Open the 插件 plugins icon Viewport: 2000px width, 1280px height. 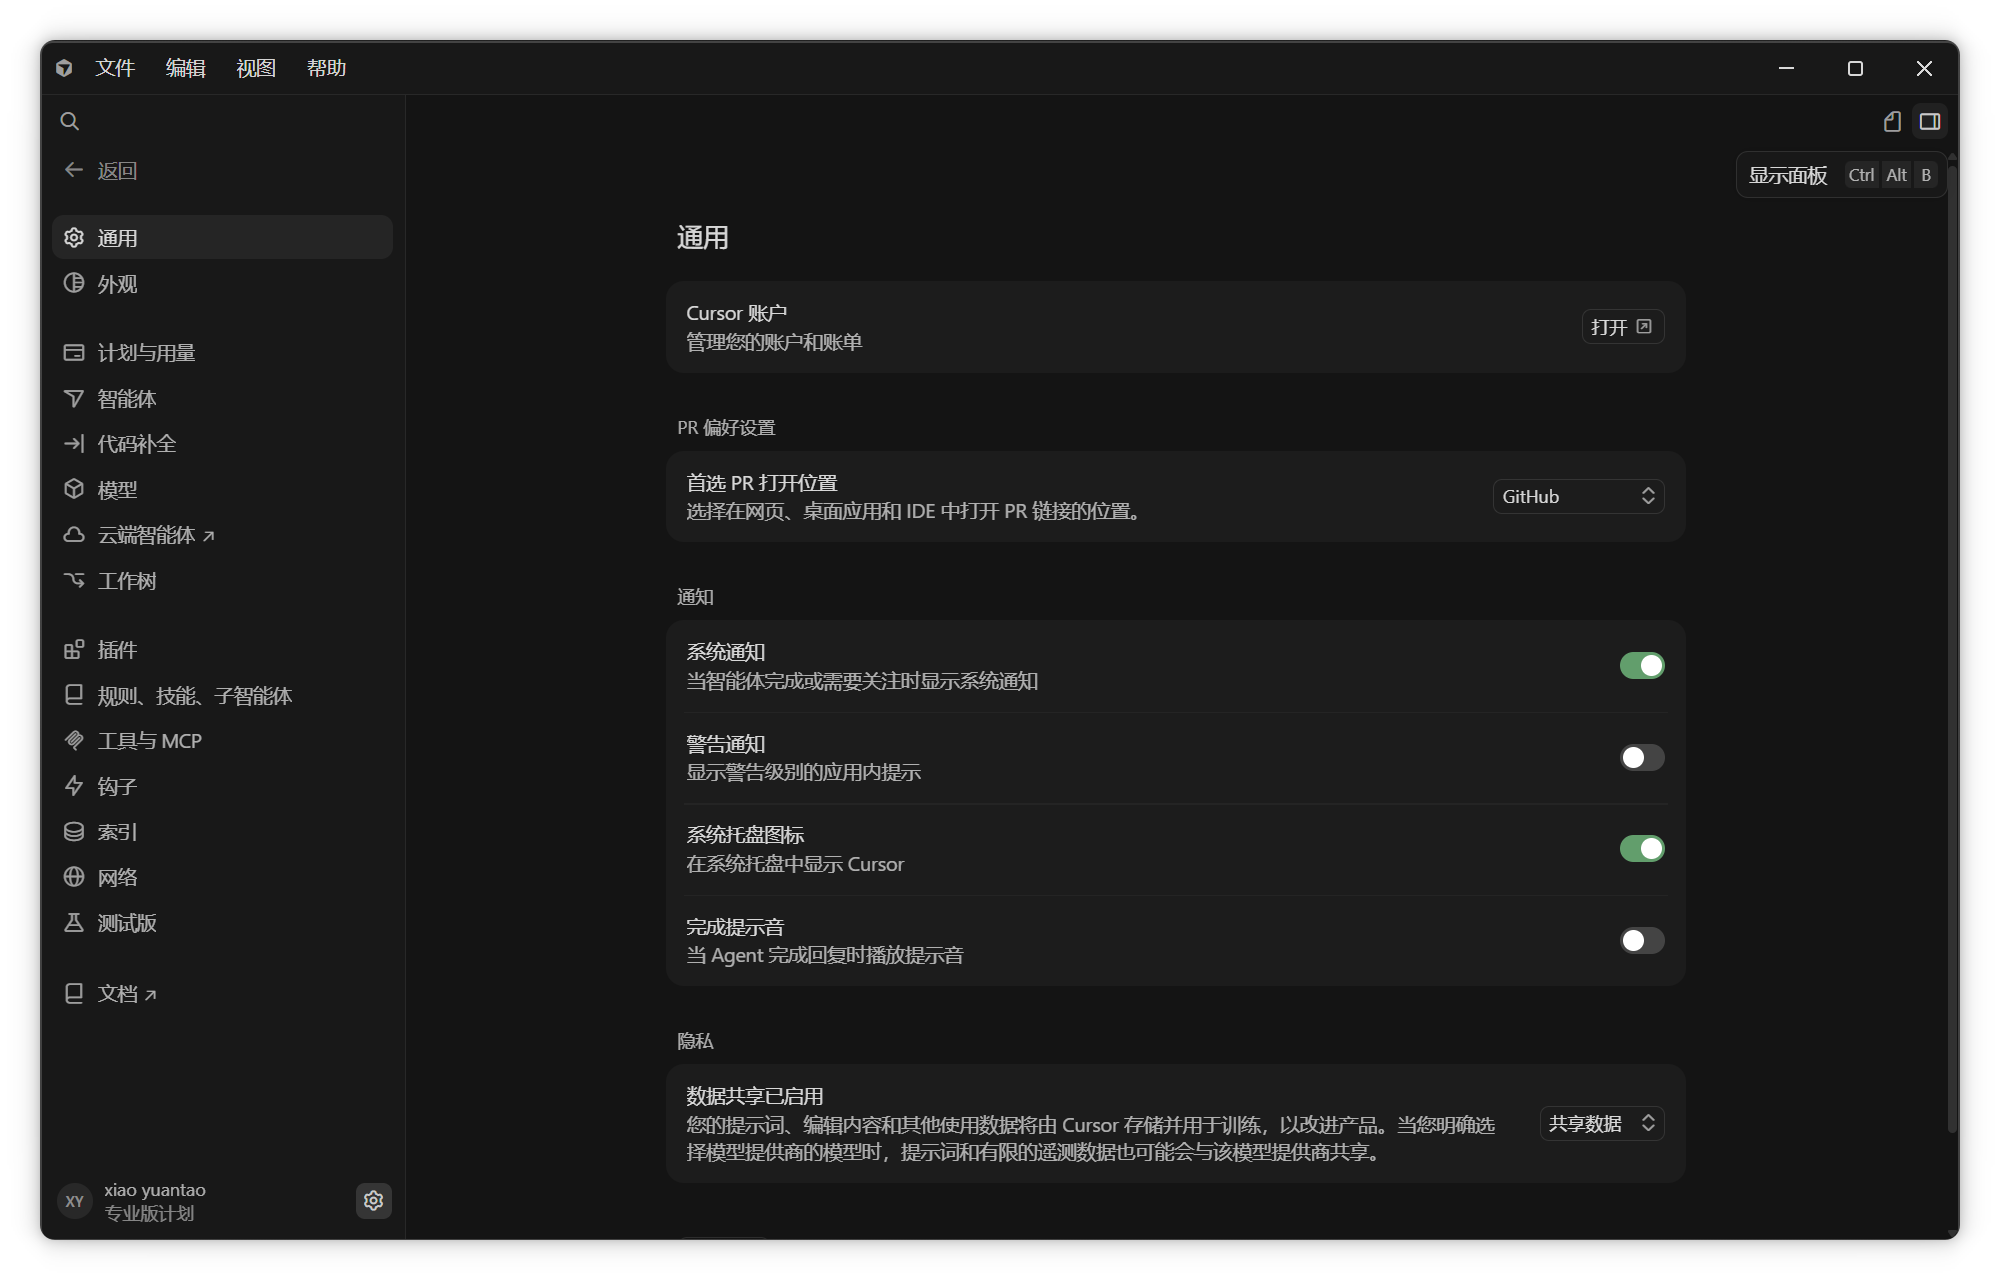coord(74,649)
